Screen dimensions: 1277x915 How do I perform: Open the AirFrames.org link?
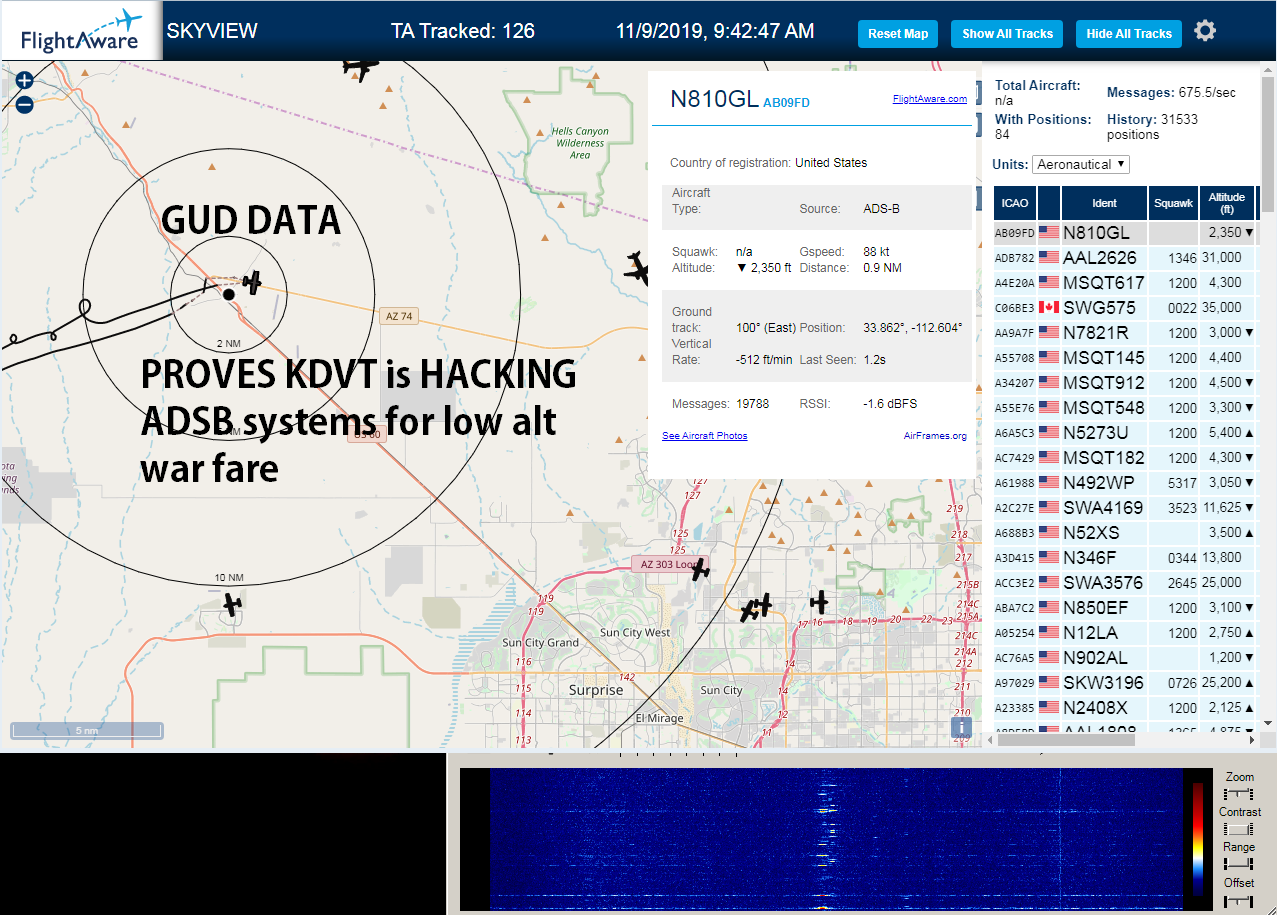click(x=935, y=436)
